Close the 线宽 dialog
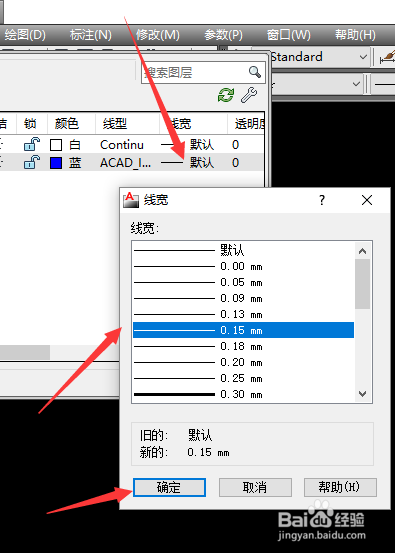Image resolution: width=395 pixels, height=553 pixels. tap(367, 200)
